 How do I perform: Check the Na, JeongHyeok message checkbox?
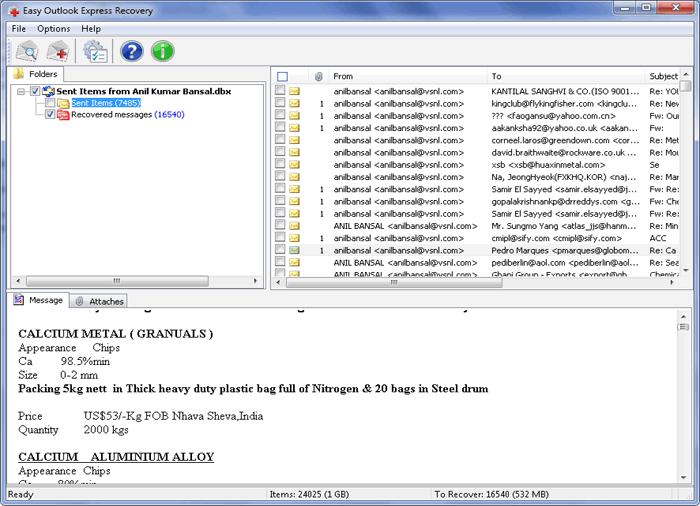click(x=280, y=176)
